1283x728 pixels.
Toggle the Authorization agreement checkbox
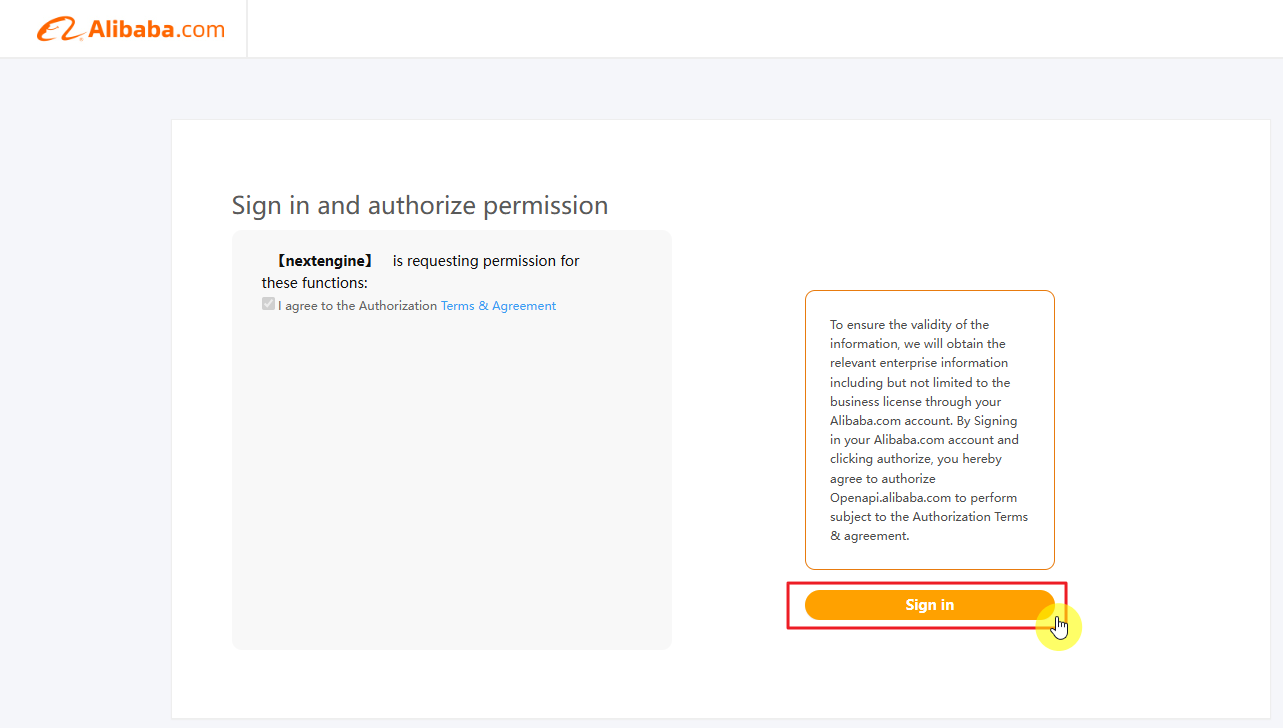268,304
